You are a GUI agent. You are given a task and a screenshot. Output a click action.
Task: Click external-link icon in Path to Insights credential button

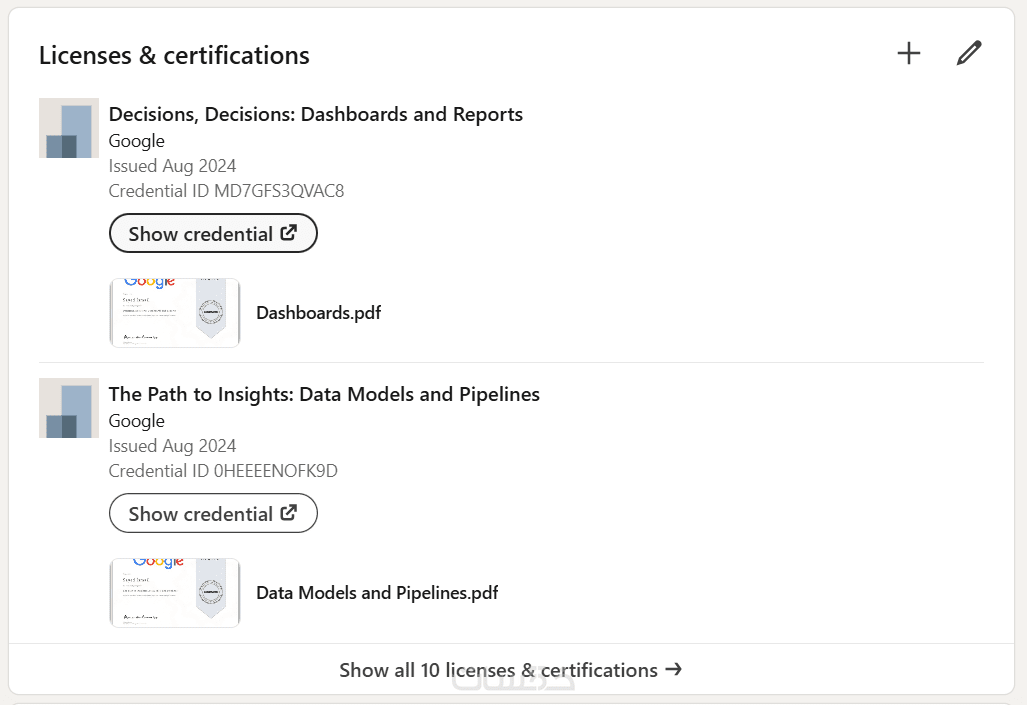[289, 513]
